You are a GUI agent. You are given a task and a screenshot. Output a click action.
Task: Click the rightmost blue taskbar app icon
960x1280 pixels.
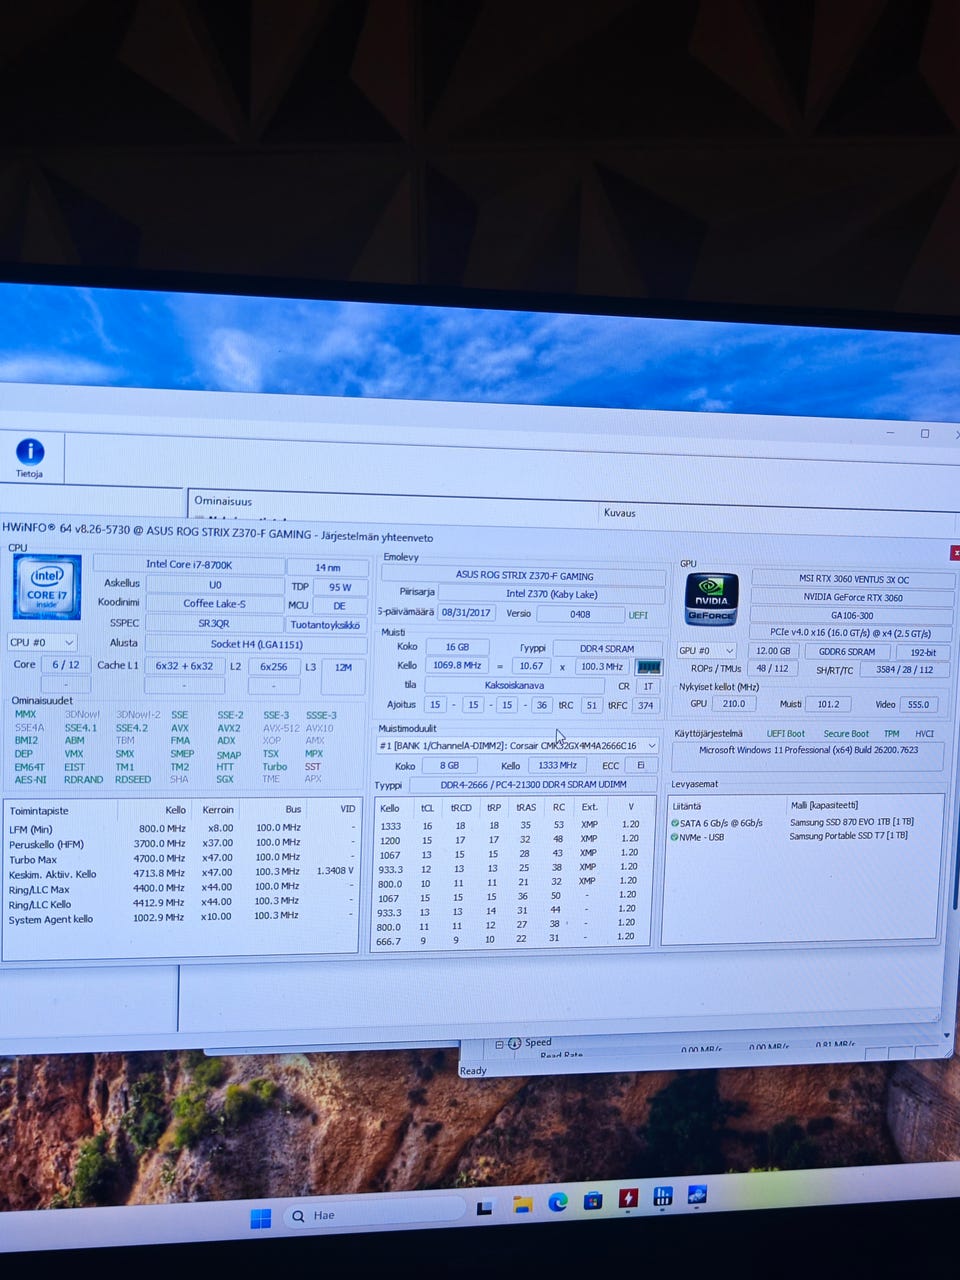tap(697, 1194)
